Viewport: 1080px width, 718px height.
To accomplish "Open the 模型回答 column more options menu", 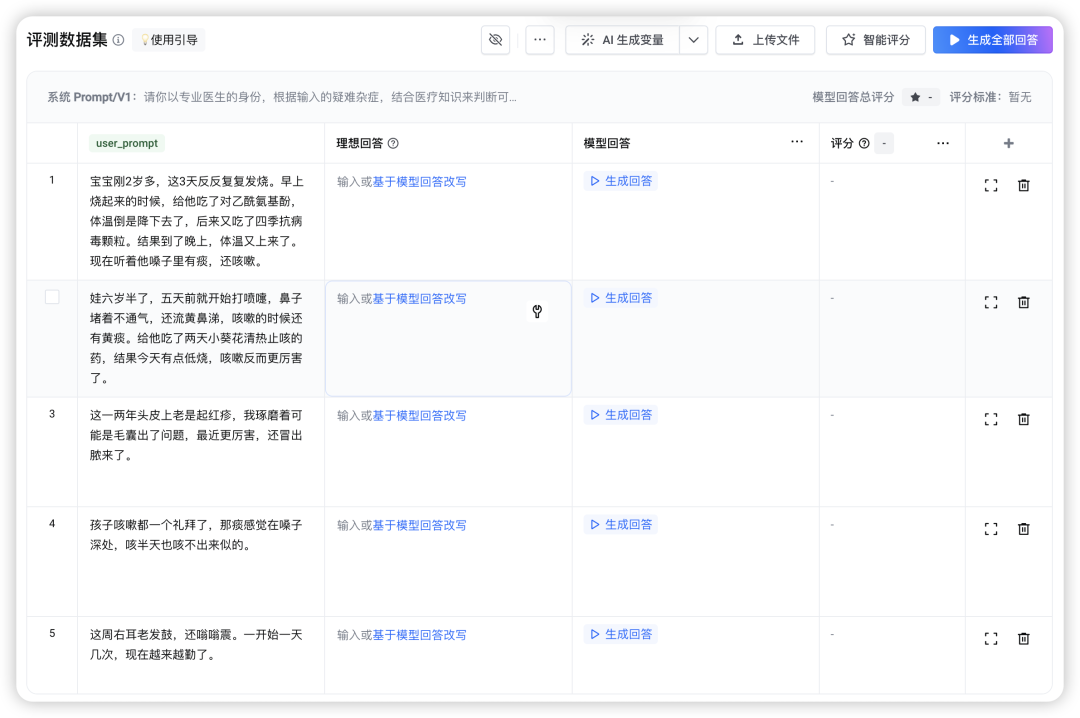I will [797, 142].
